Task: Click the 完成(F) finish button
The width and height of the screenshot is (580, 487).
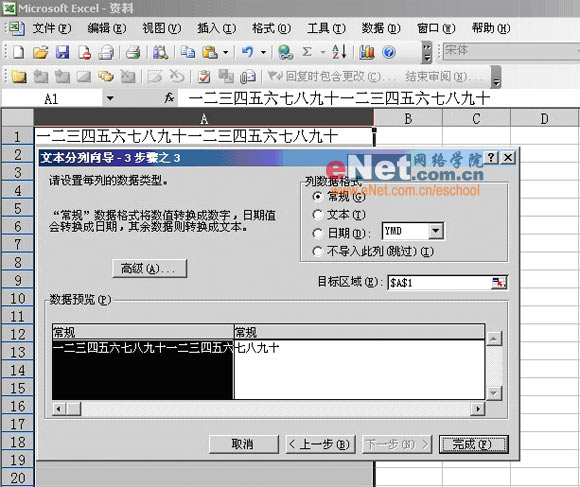Action: coord(473,444)
